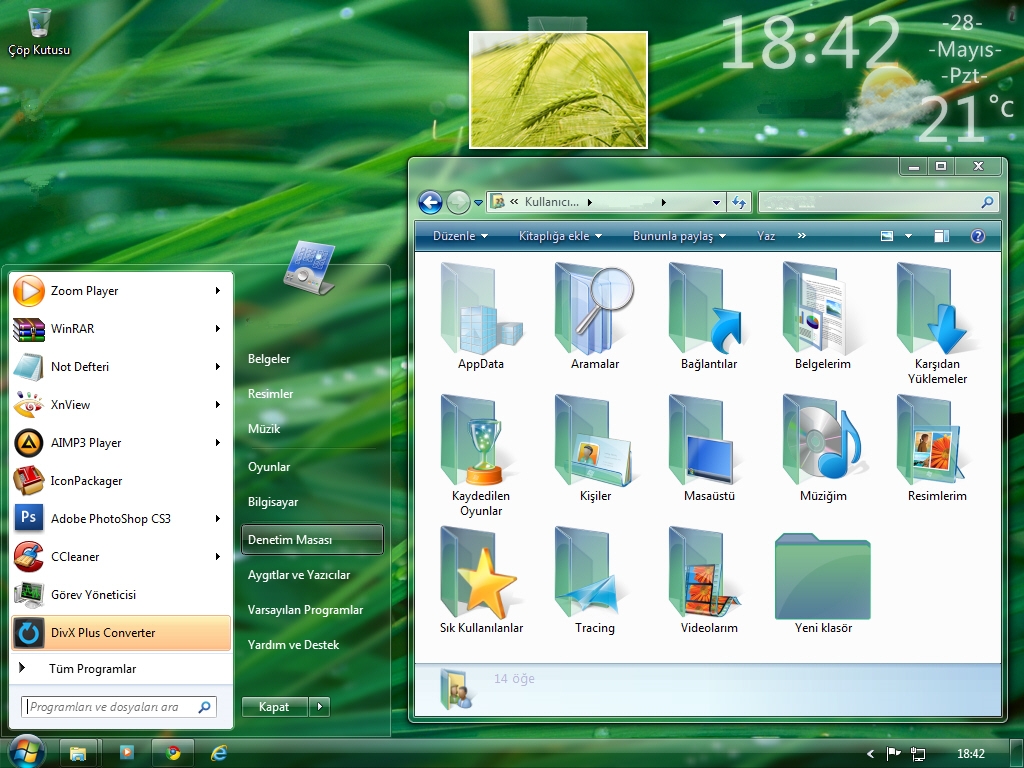Click the change view icon in Explorer

[886, 236]
